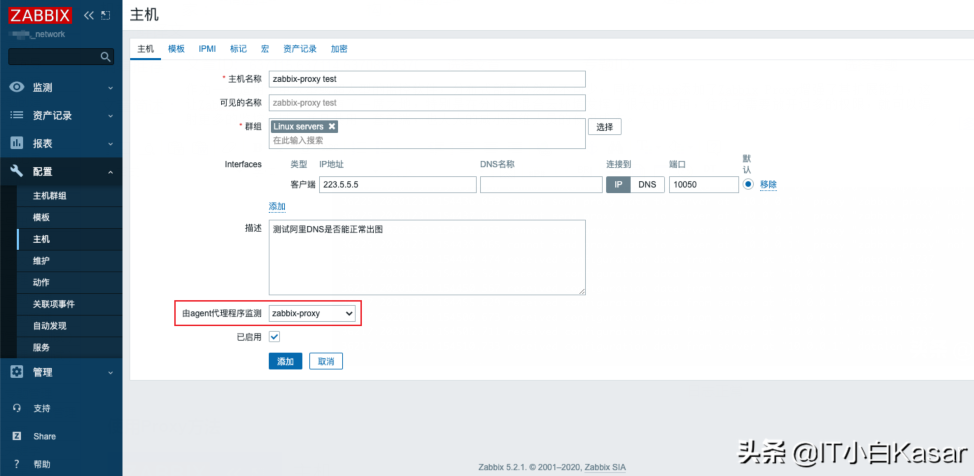Click the ZABBIX logo

pos(40,15)
